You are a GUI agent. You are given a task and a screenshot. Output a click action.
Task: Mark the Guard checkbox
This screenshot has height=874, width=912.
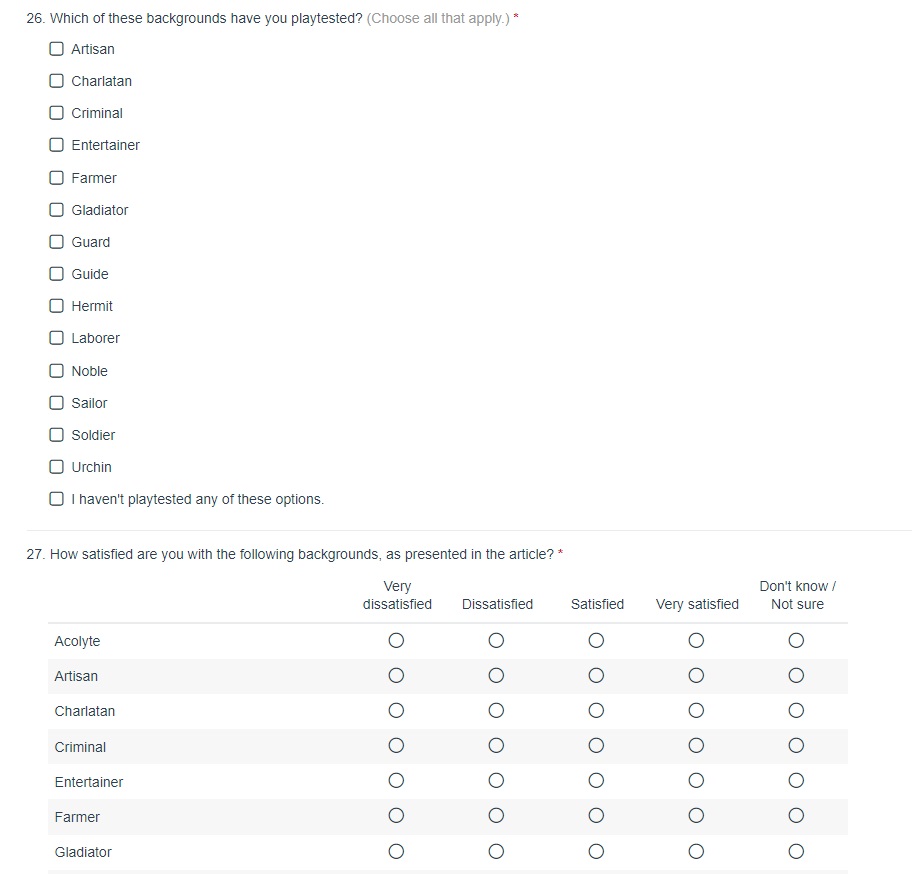coord(57,242)
